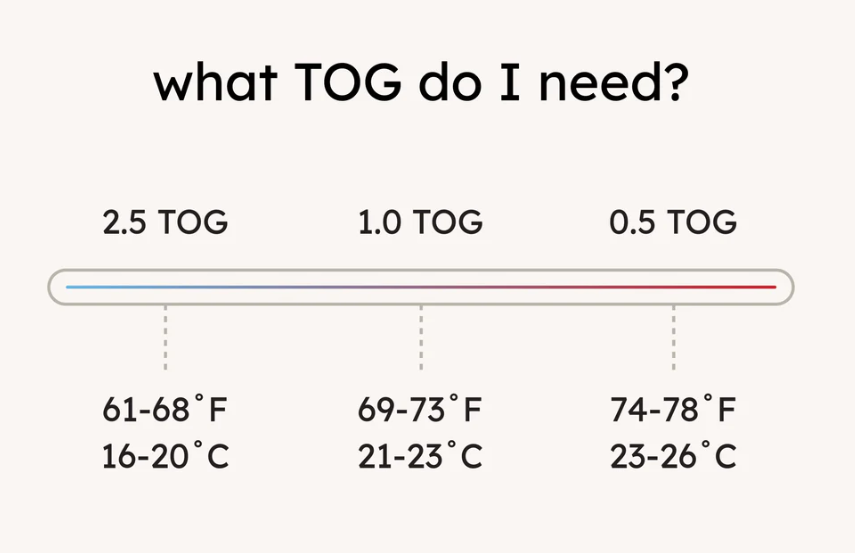Click the 61-68°F temperature text

coord(165,409)
